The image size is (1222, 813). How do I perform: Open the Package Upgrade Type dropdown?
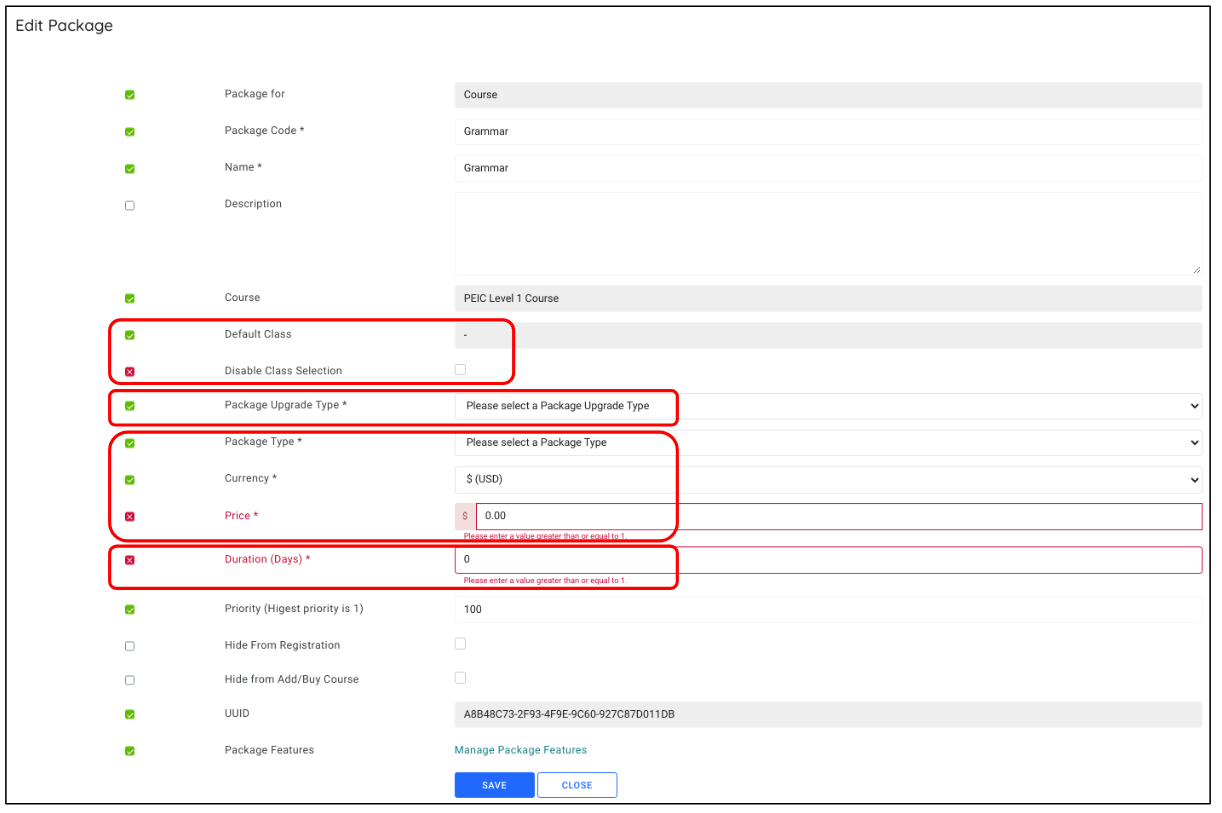(1196, 406)
